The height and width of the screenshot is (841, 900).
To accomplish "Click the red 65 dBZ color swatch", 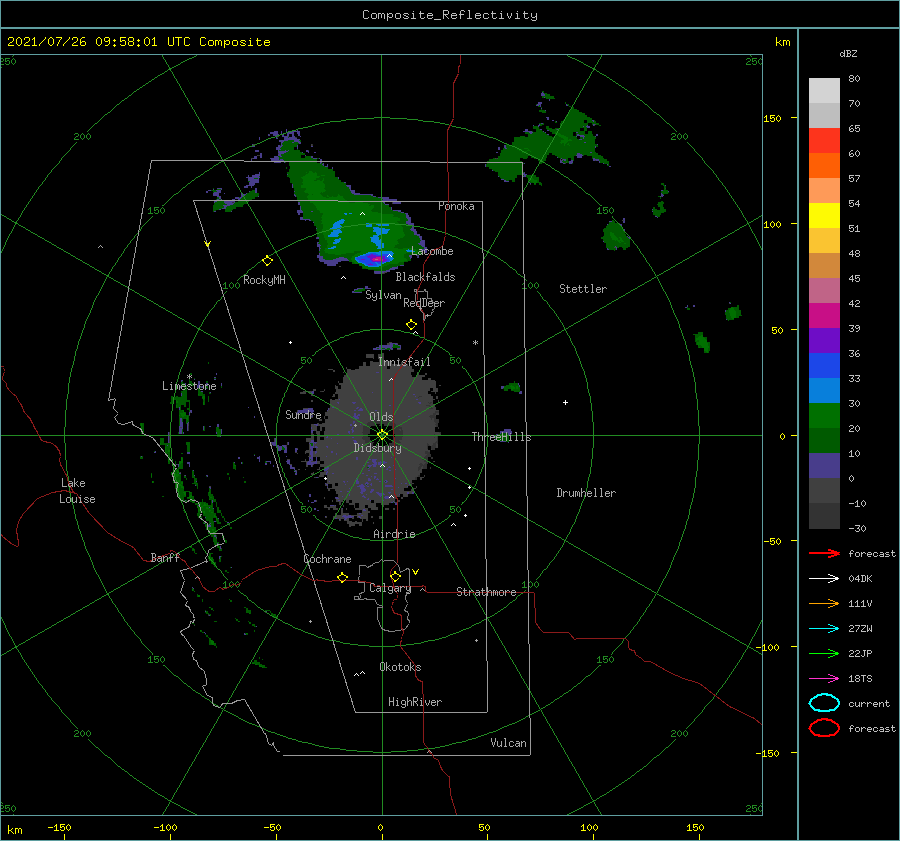I will point(824,140).
